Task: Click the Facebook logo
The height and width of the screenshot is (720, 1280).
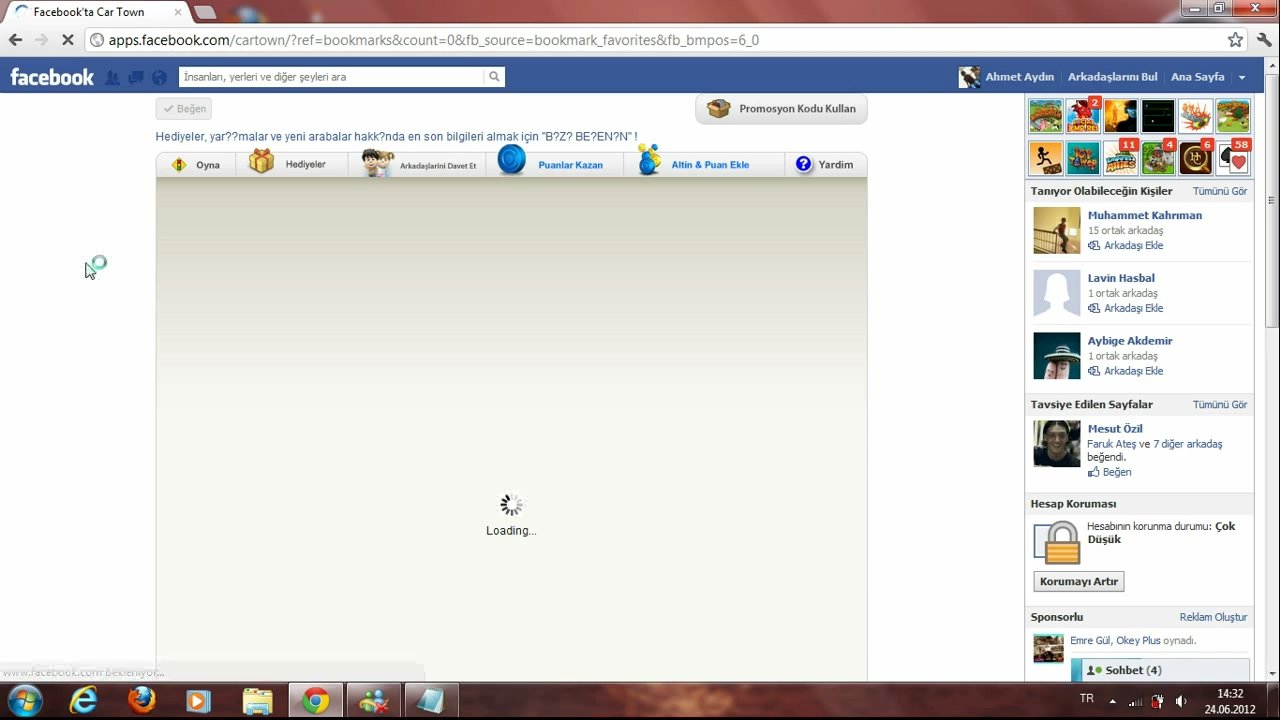Action: pyautogui.click(x=51, y=77)
